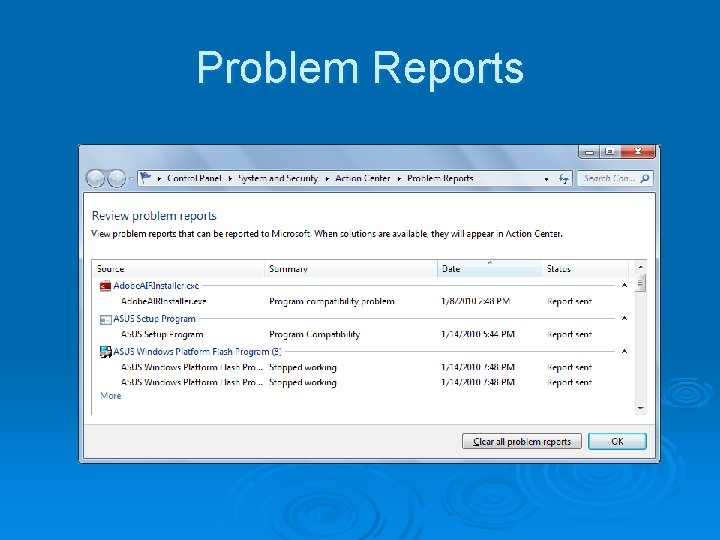
Task: Collapse the ASUS Setup Program group
Action: [x=624, y=318]
